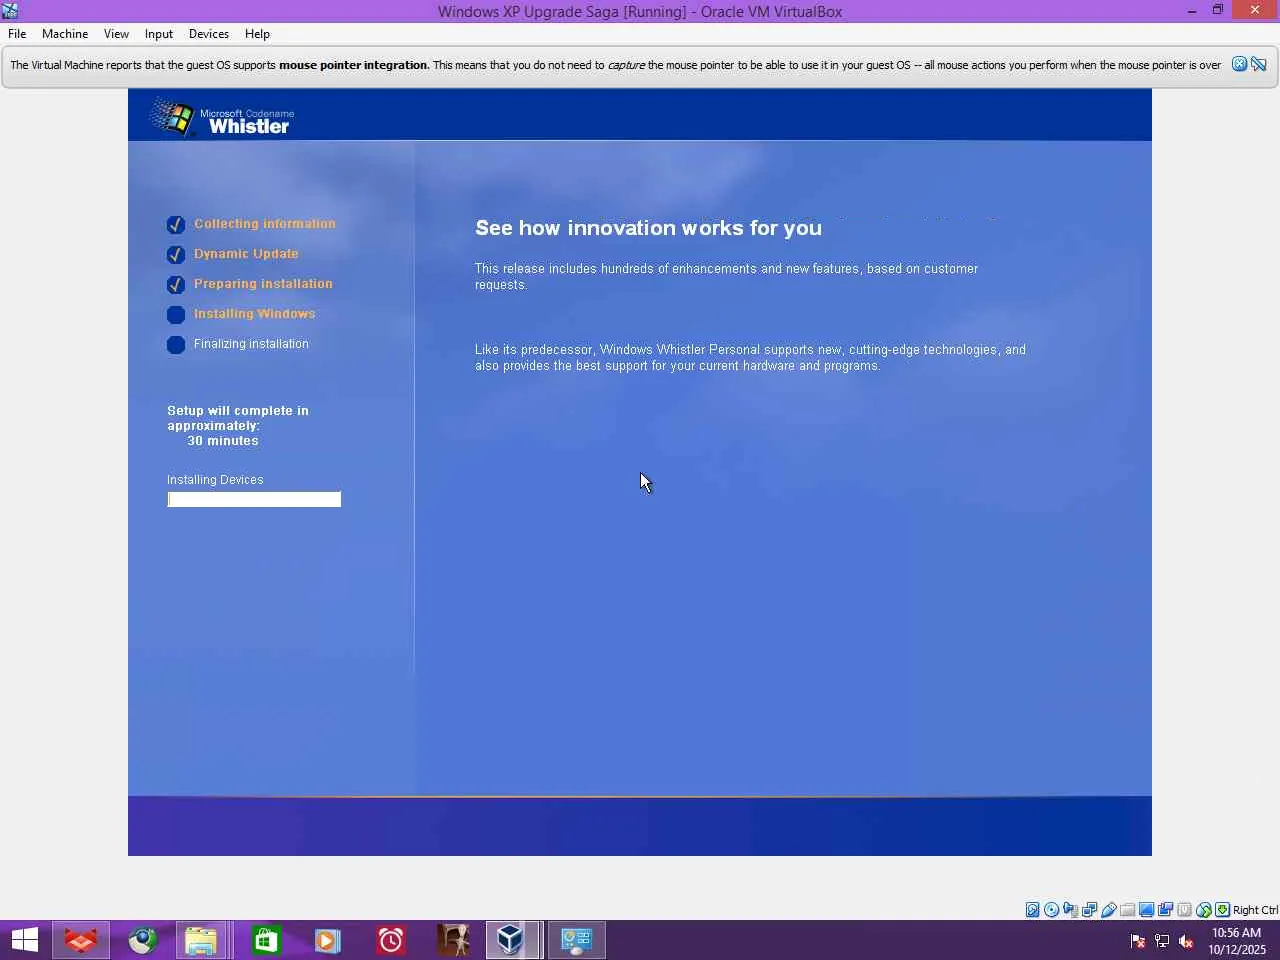Click the network tray icon
This screenshot has height=960, width=1280.
click(x=1162, y=941)
